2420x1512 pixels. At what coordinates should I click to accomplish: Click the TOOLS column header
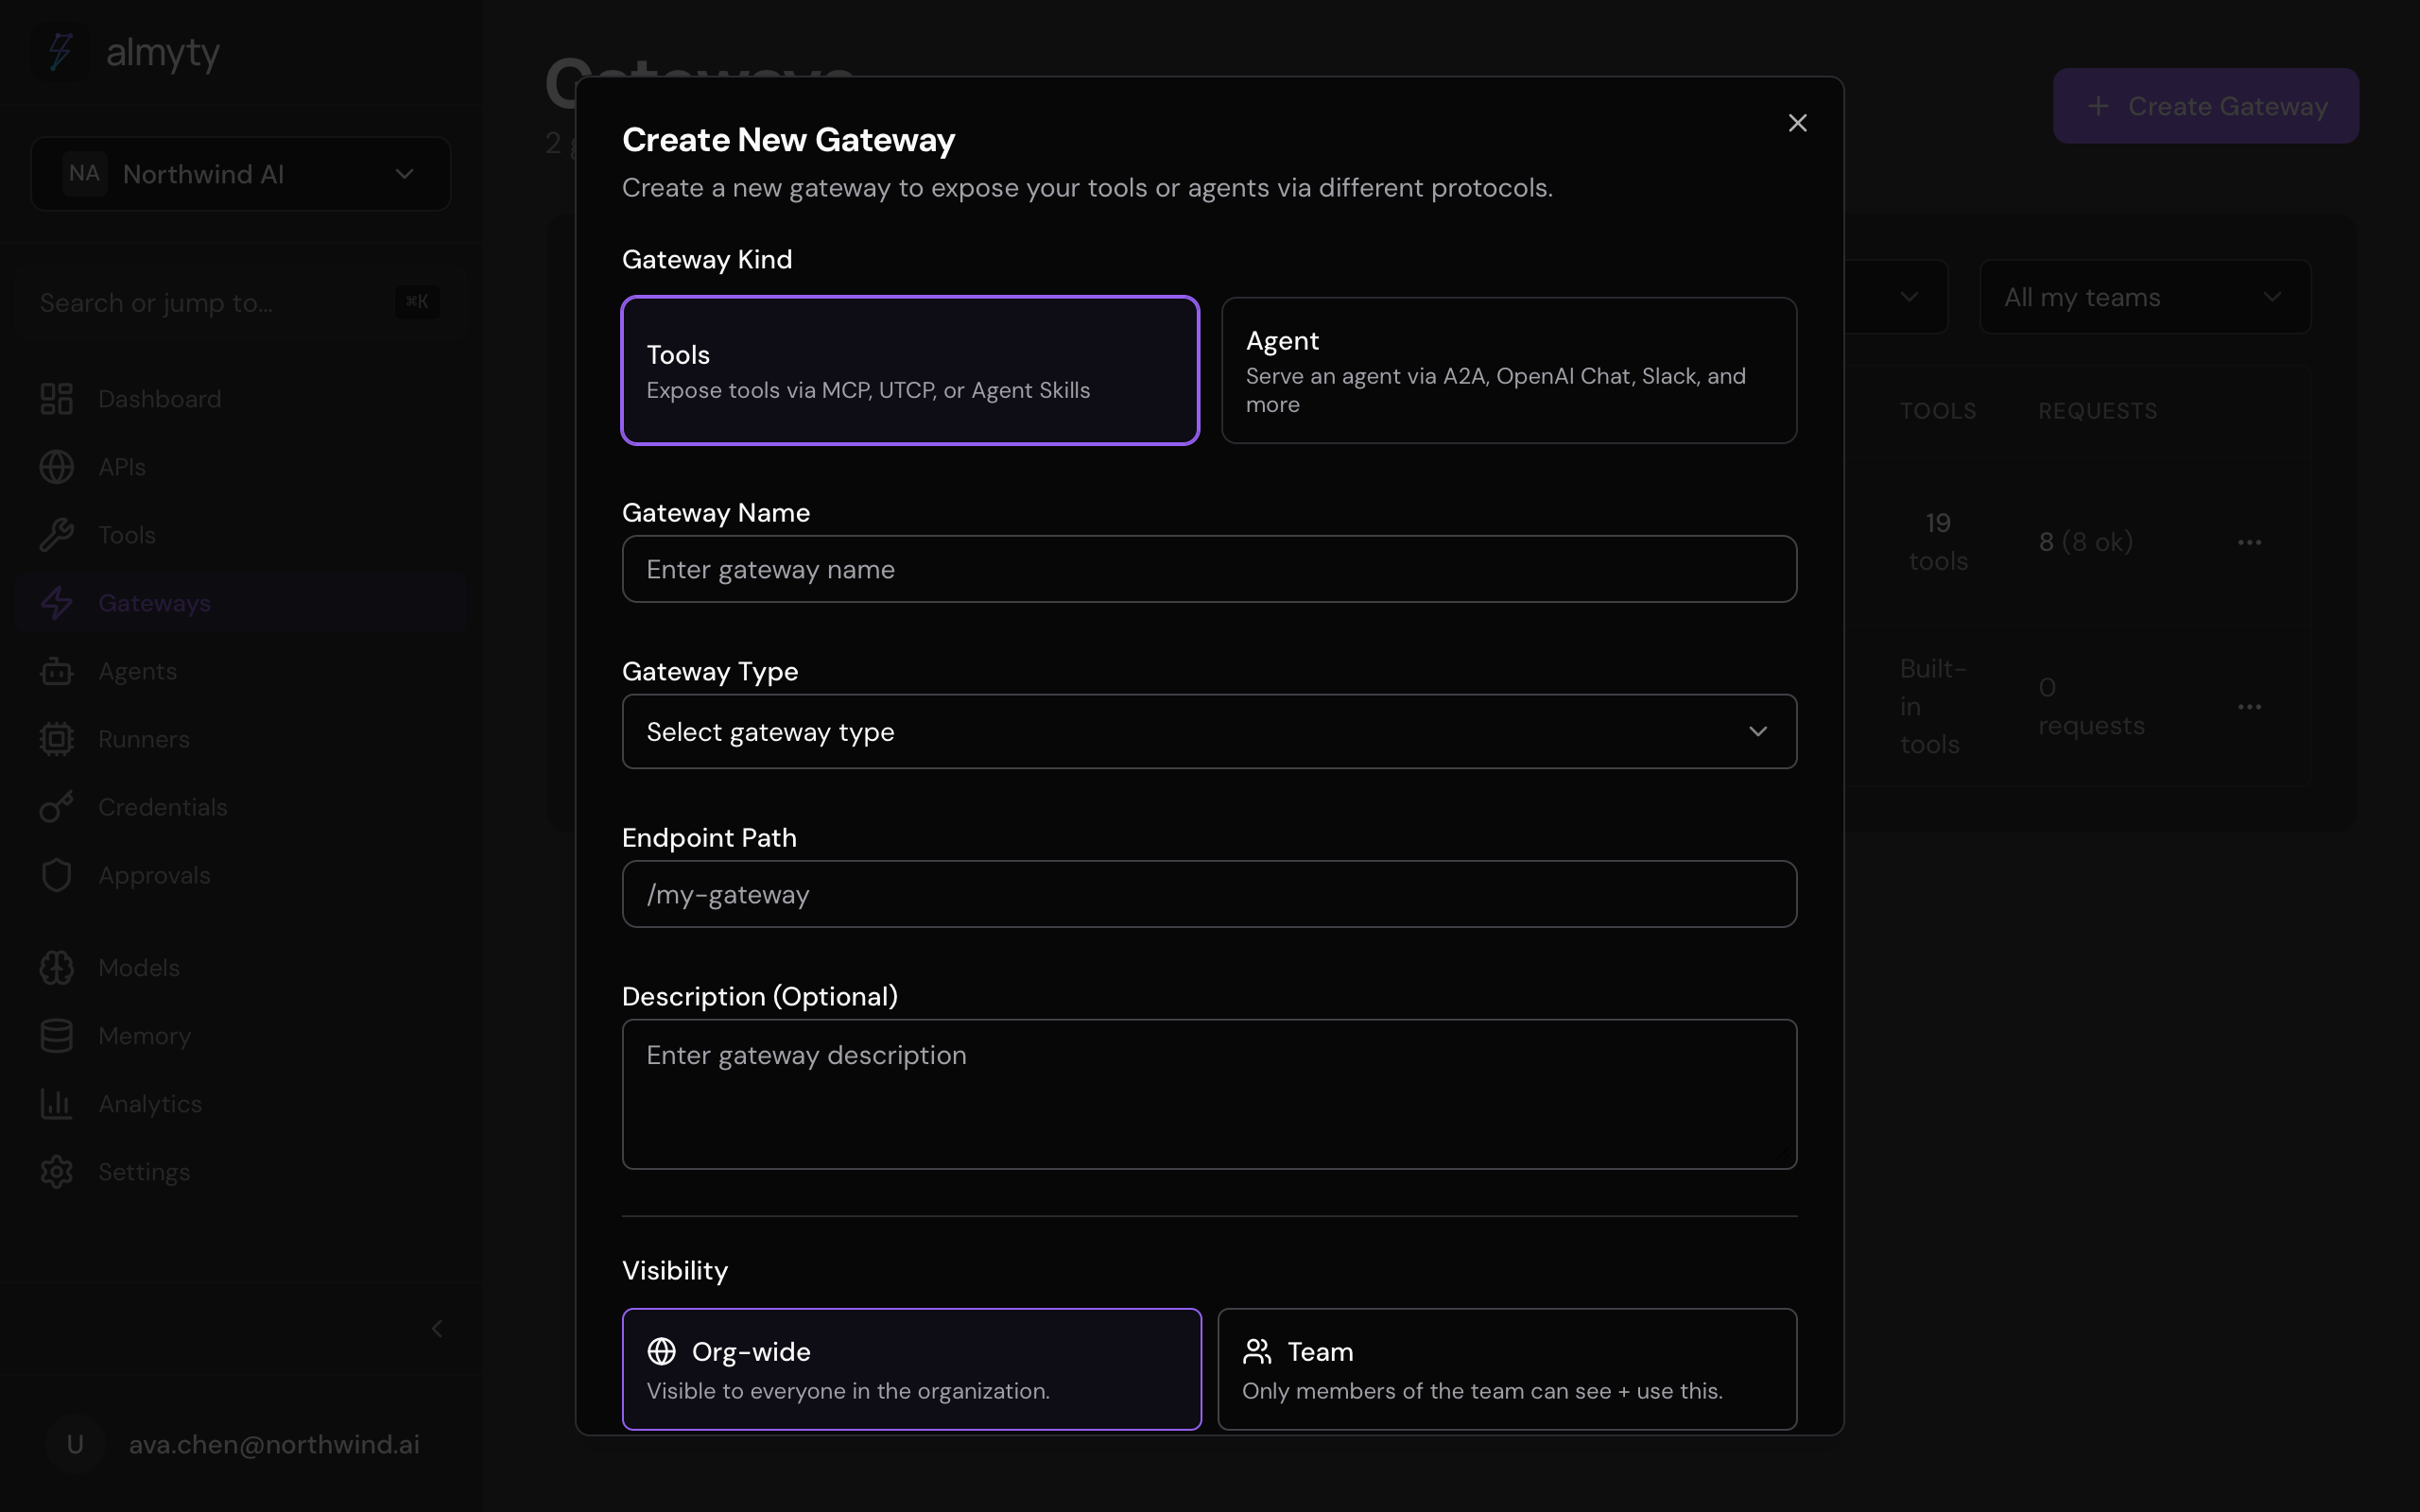pyautogui.click(x=1937, y=411)
